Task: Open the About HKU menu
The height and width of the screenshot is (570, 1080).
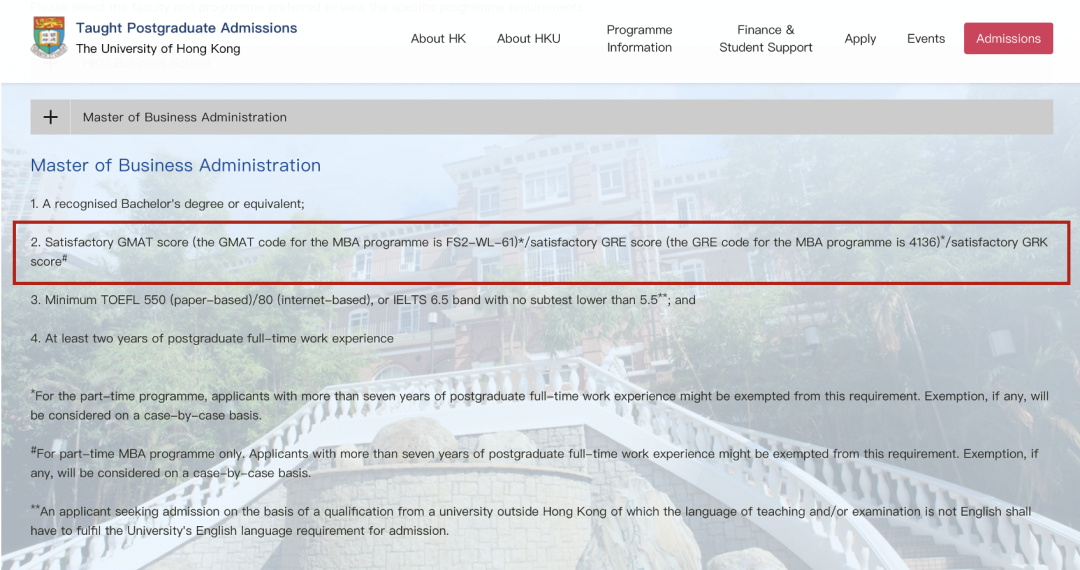Action: pyautogui.click(x=528, y=39)
